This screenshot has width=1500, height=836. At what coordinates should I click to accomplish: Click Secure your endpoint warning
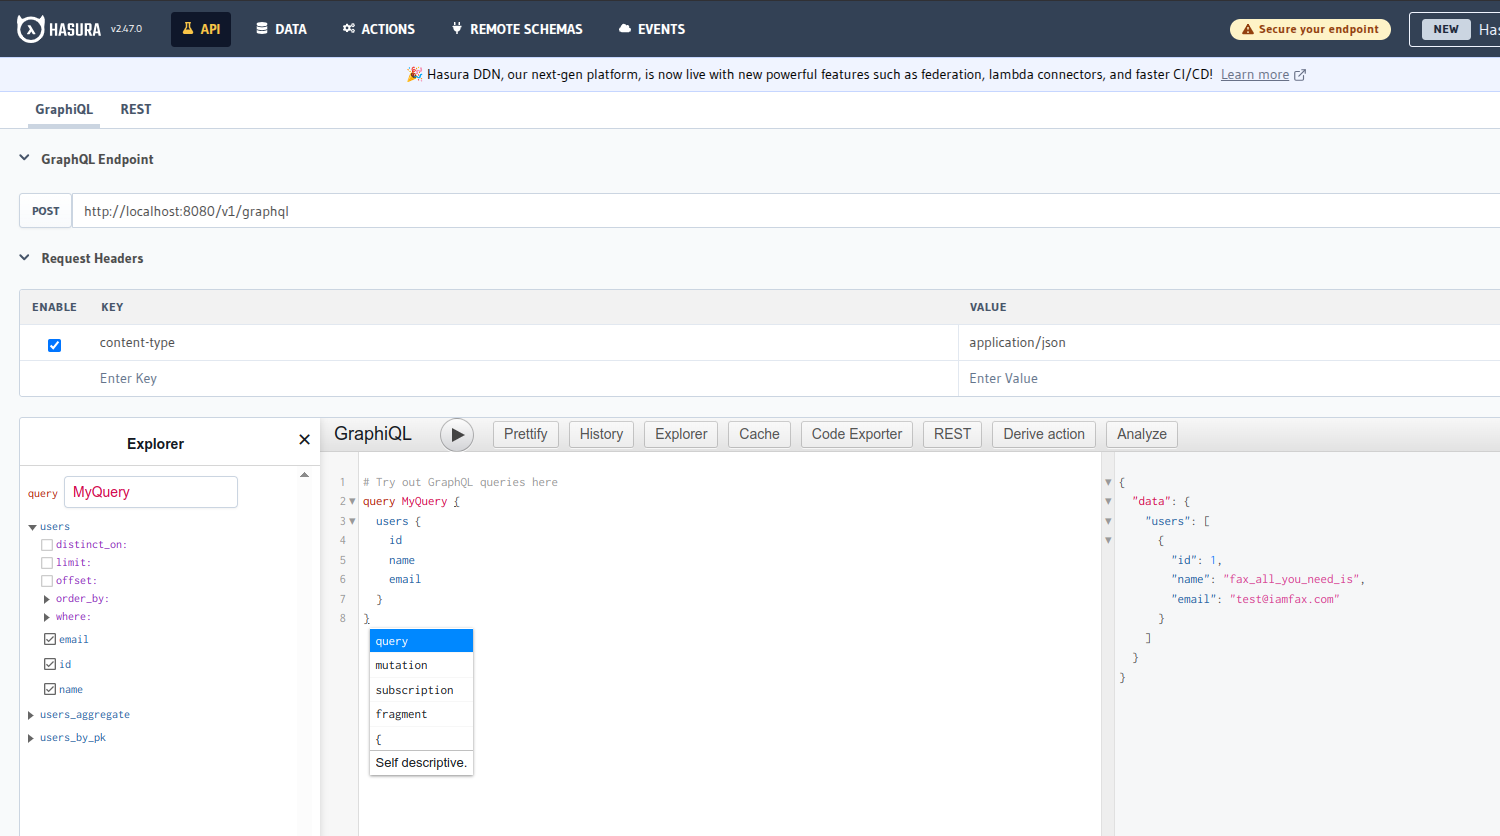click(1310, 29)
